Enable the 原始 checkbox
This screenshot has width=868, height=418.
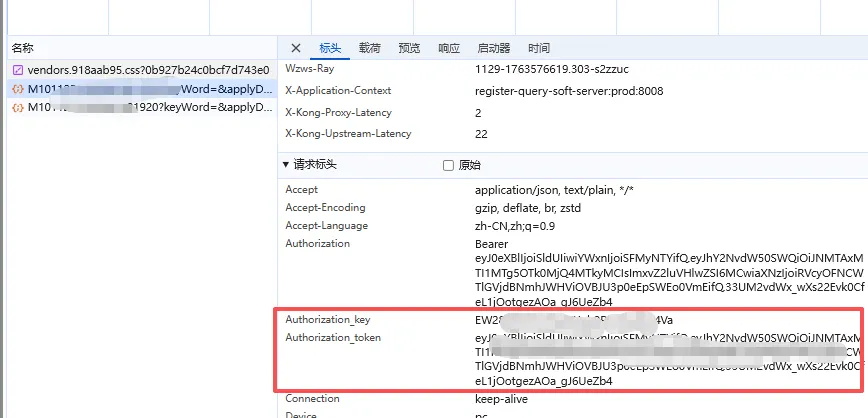coord(449,165)
